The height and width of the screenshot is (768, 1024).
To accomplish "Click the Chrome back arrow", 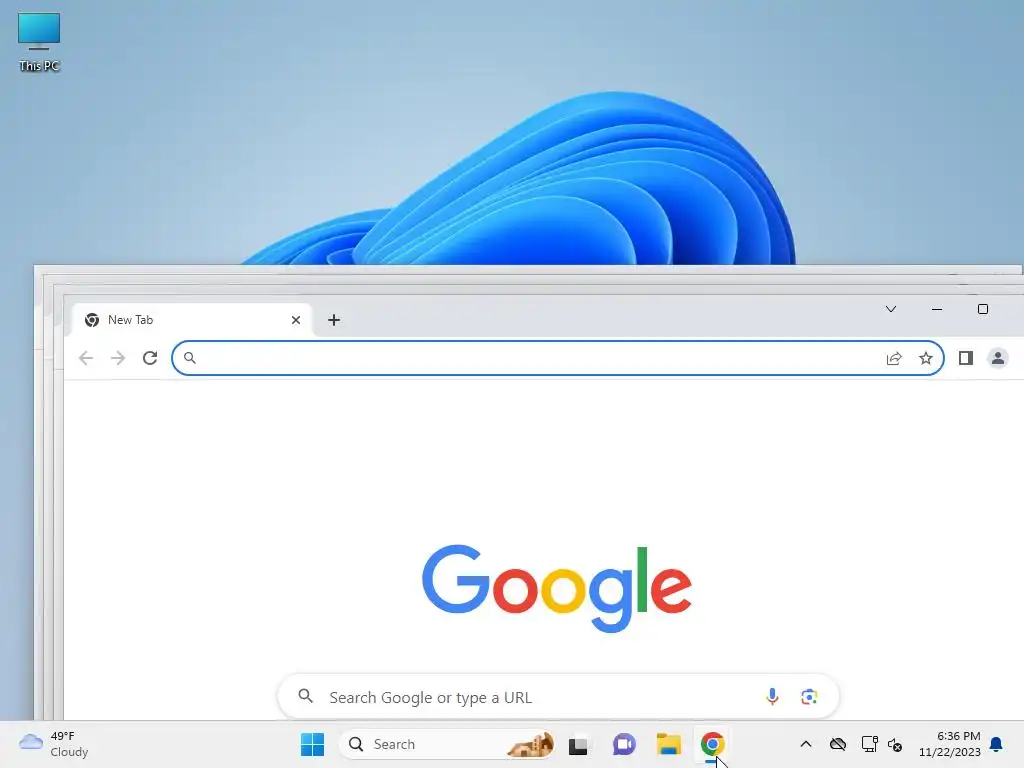I will 86,358.
